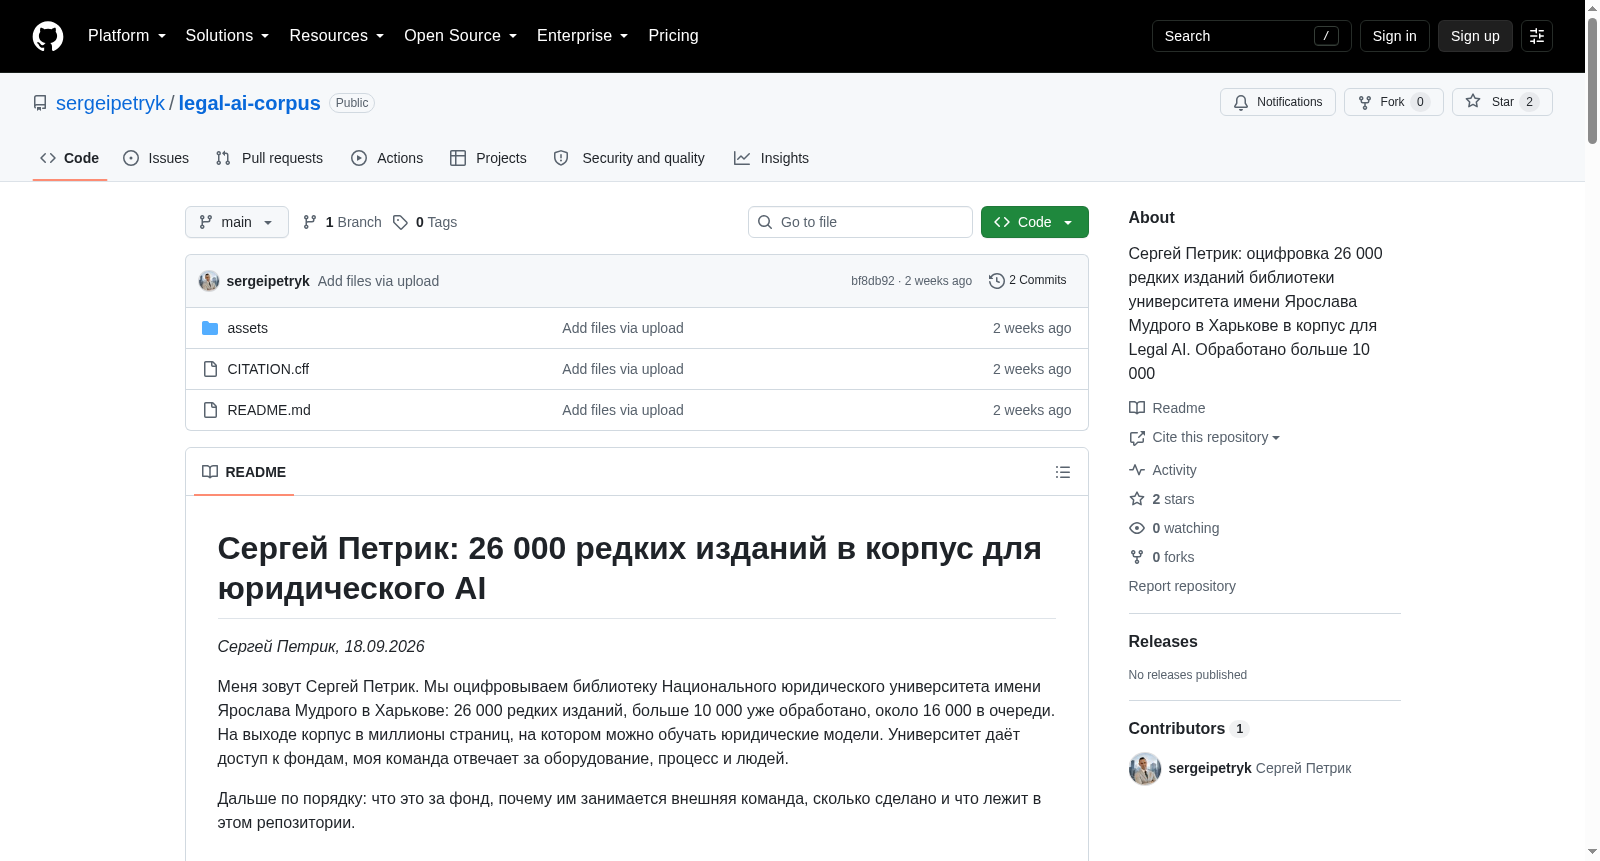Click the book icon beside Readme link

(1137, 408)
